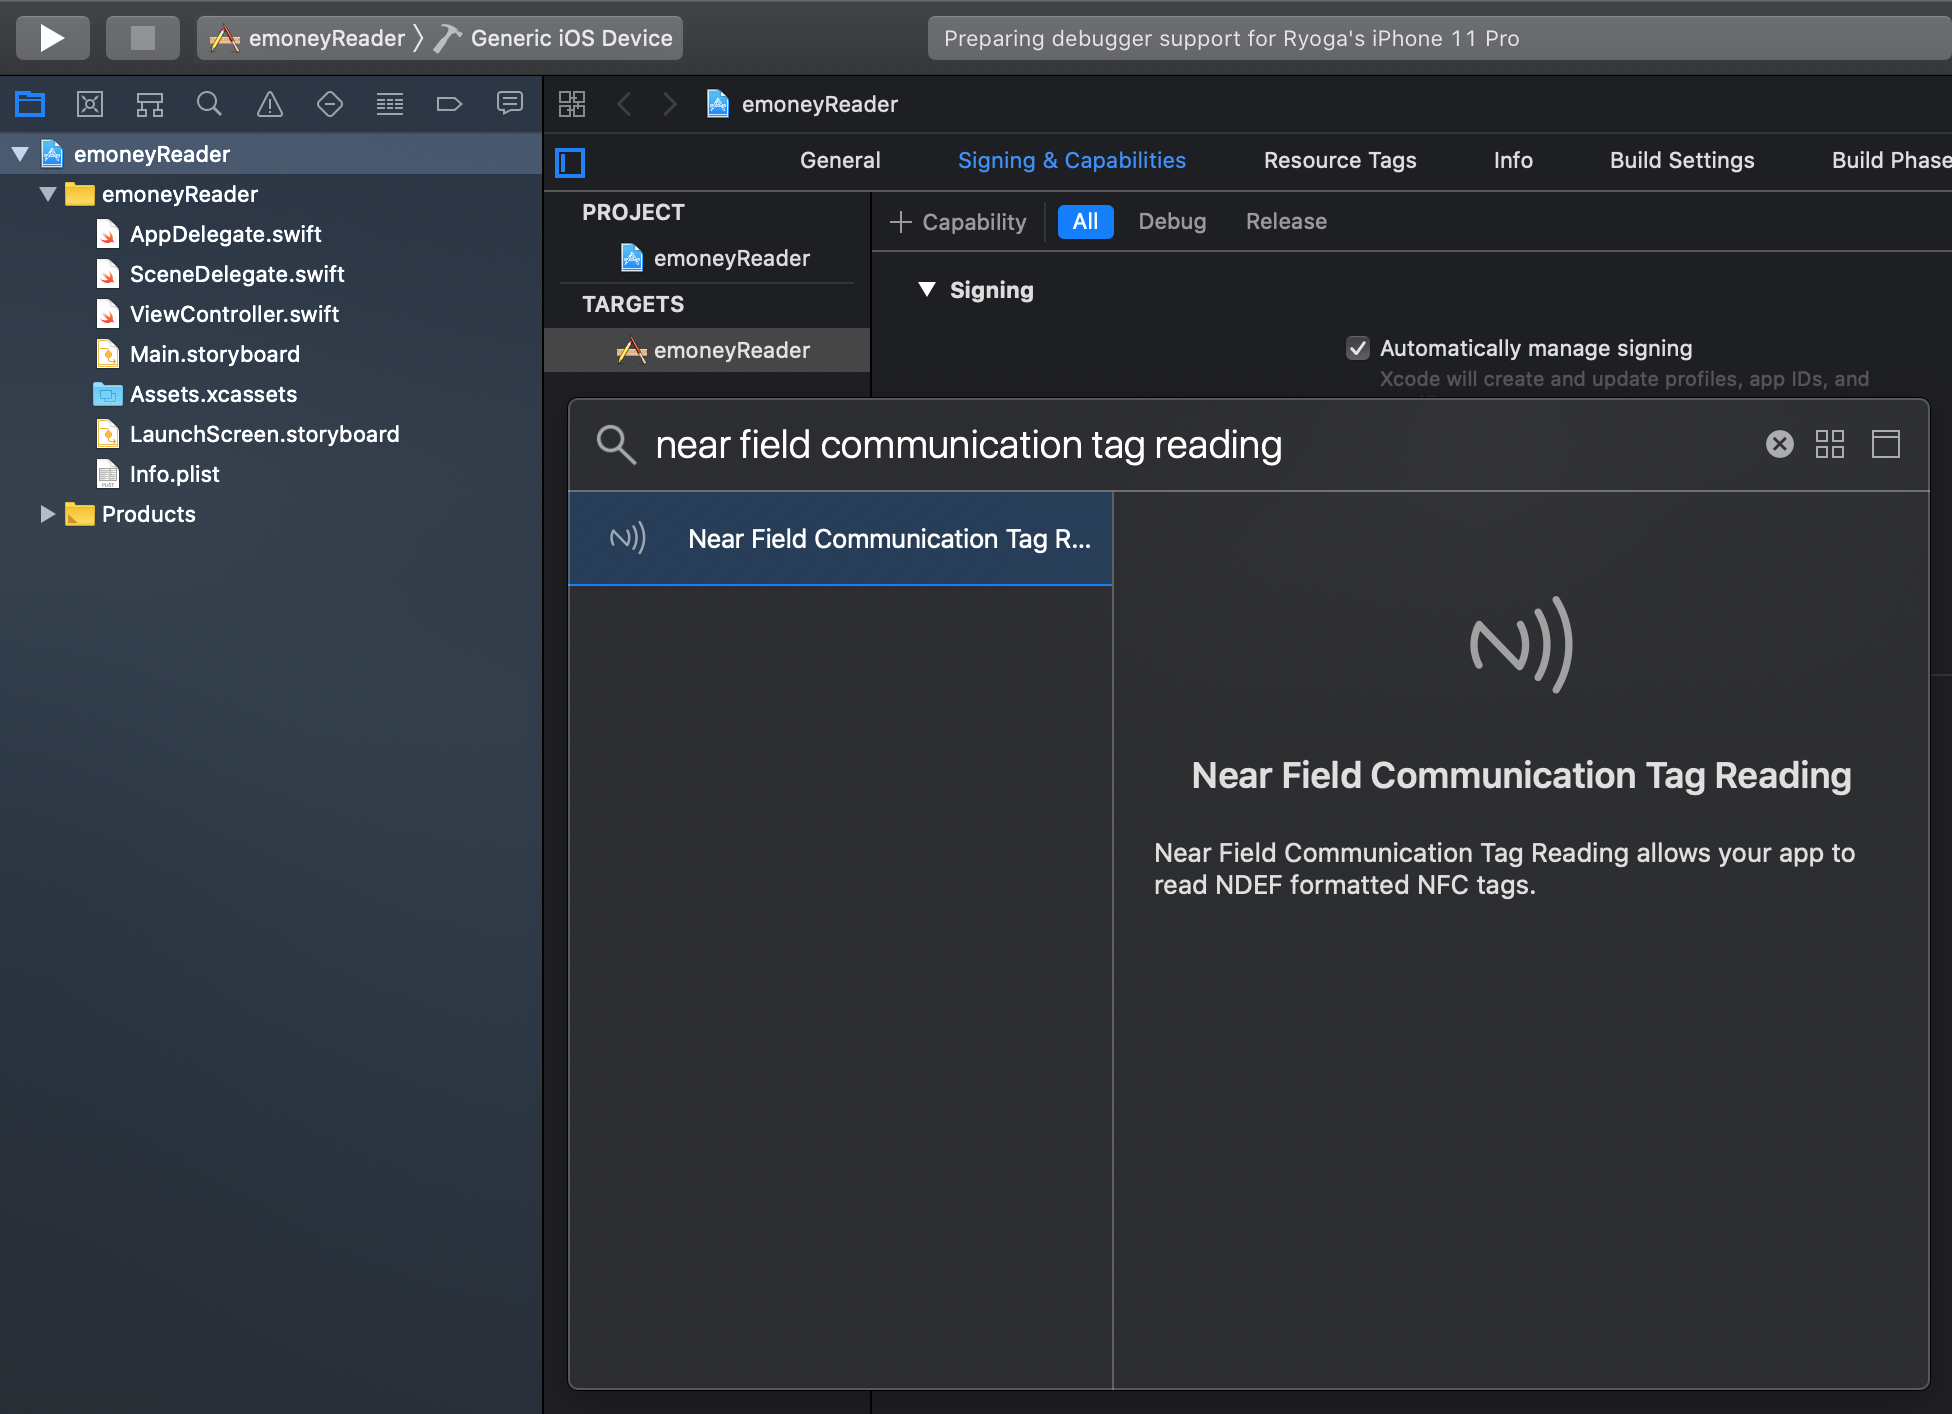The image size is (1952, 1414).
Task: Switch to the Build Settings tab
Action: point(1682,160)
